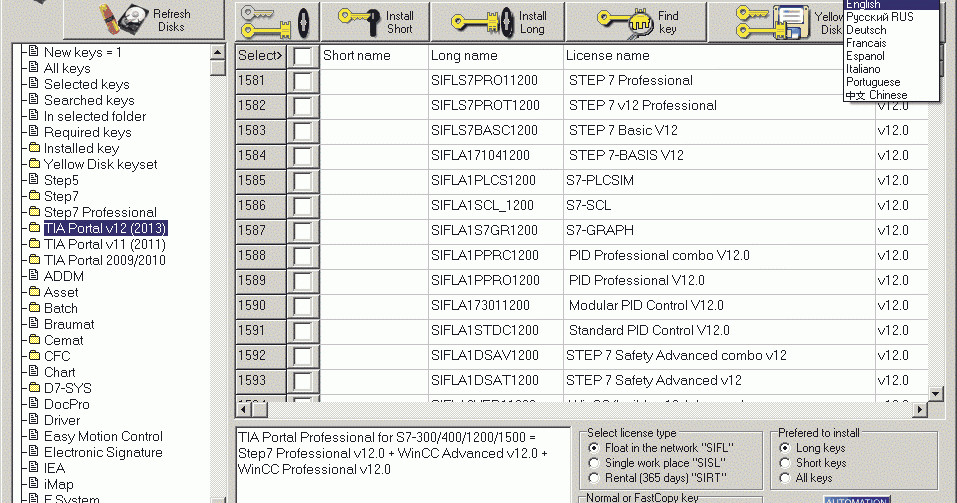The image size is (957, 503).
Task: Check the box for row 1593
Action: click(x=303, y=381)
